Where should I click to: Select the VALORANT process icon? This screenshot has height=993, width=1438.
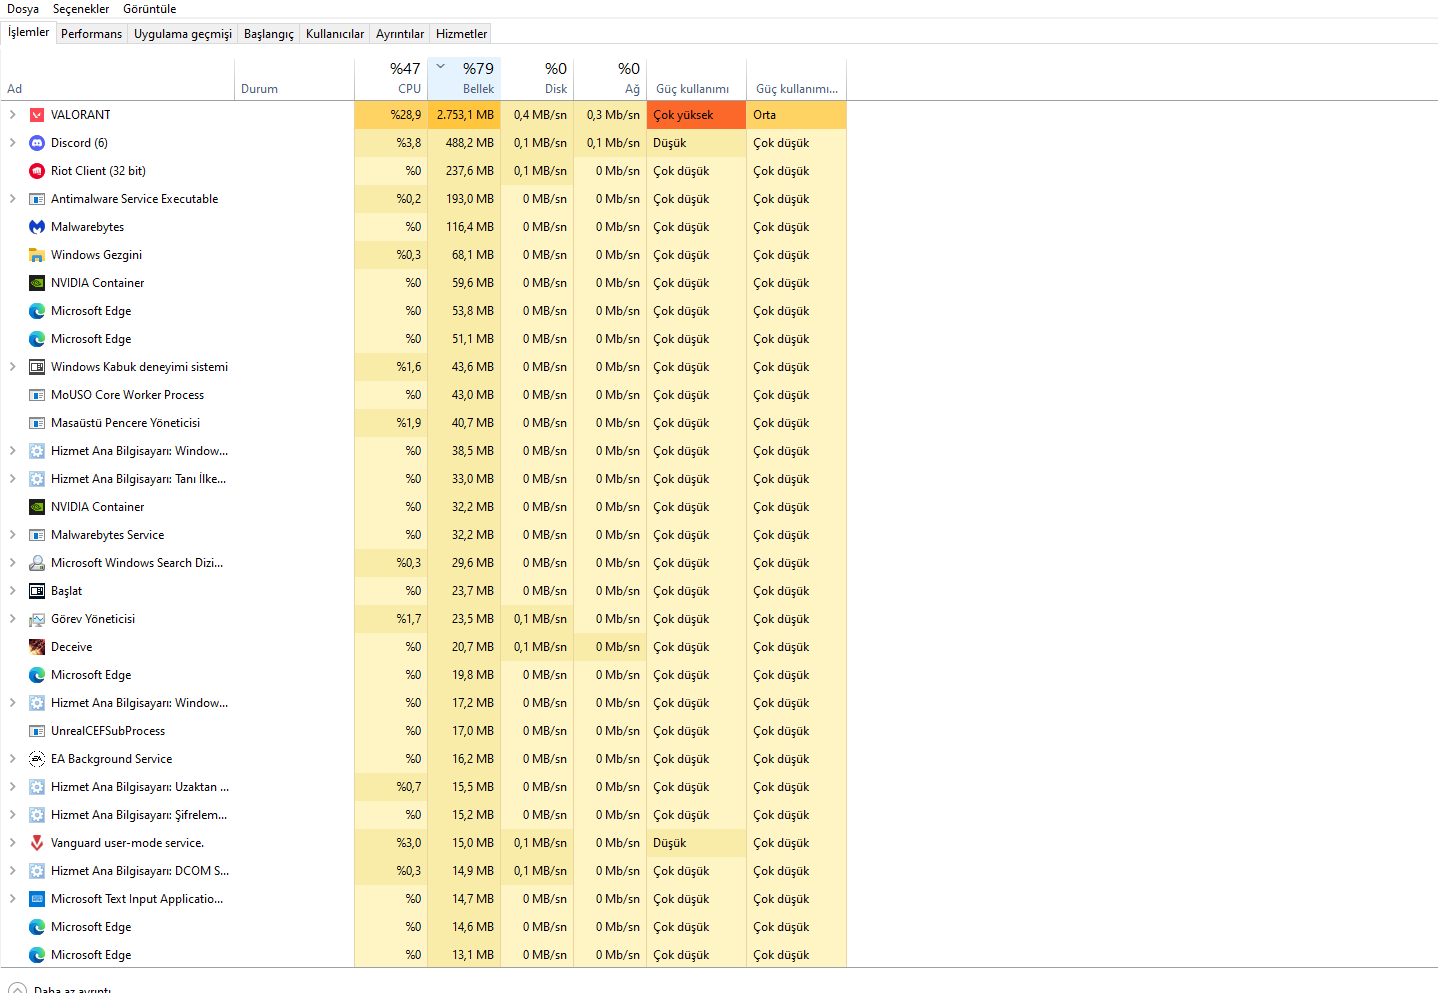tap(37, 115)
